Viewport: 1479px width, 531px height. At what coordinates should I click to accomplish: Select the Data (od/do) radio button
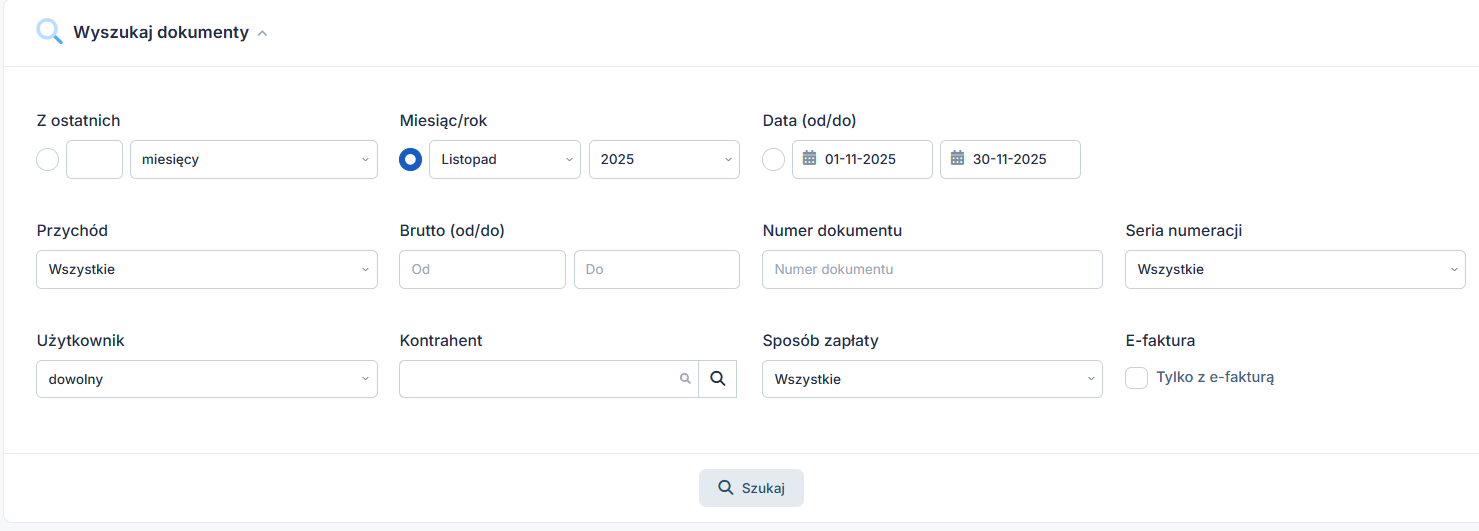click(x=773, y=160)
